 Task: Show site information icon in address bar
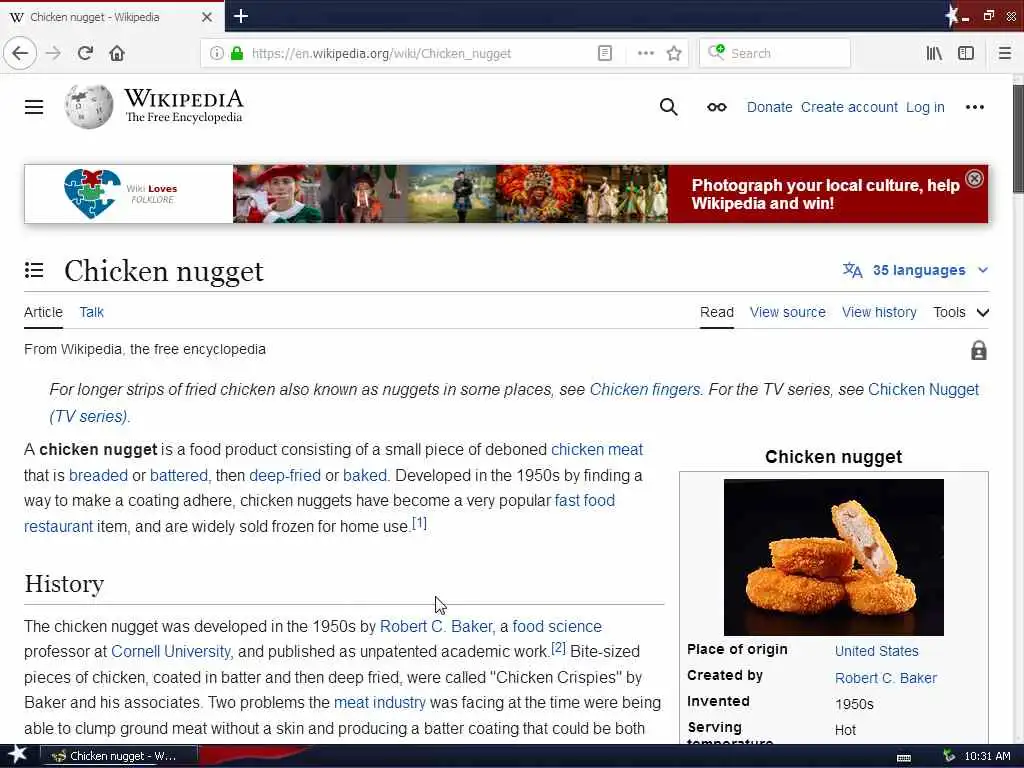tap(216, 53)
